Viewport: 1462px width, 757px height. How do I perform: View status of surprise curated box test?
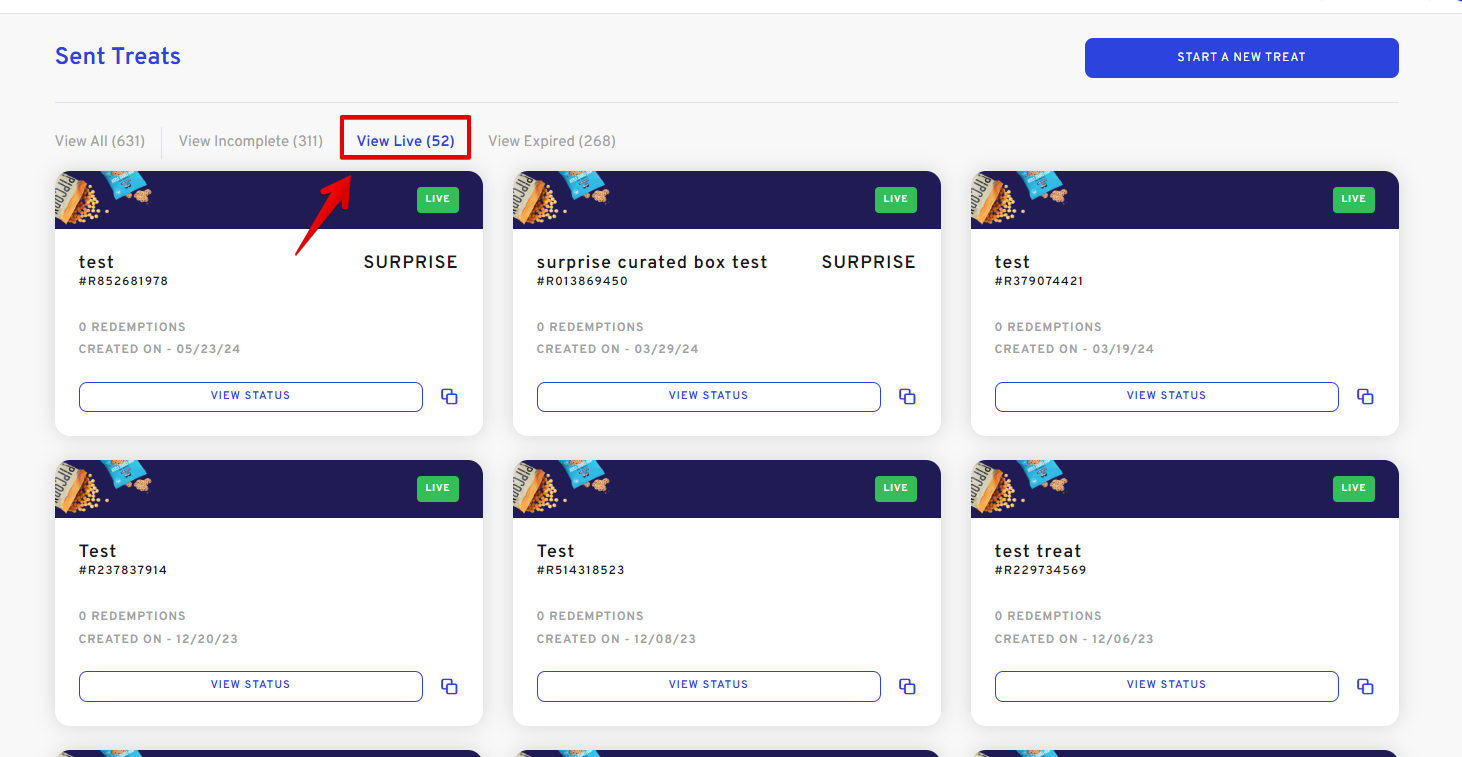tap(708, 396)
